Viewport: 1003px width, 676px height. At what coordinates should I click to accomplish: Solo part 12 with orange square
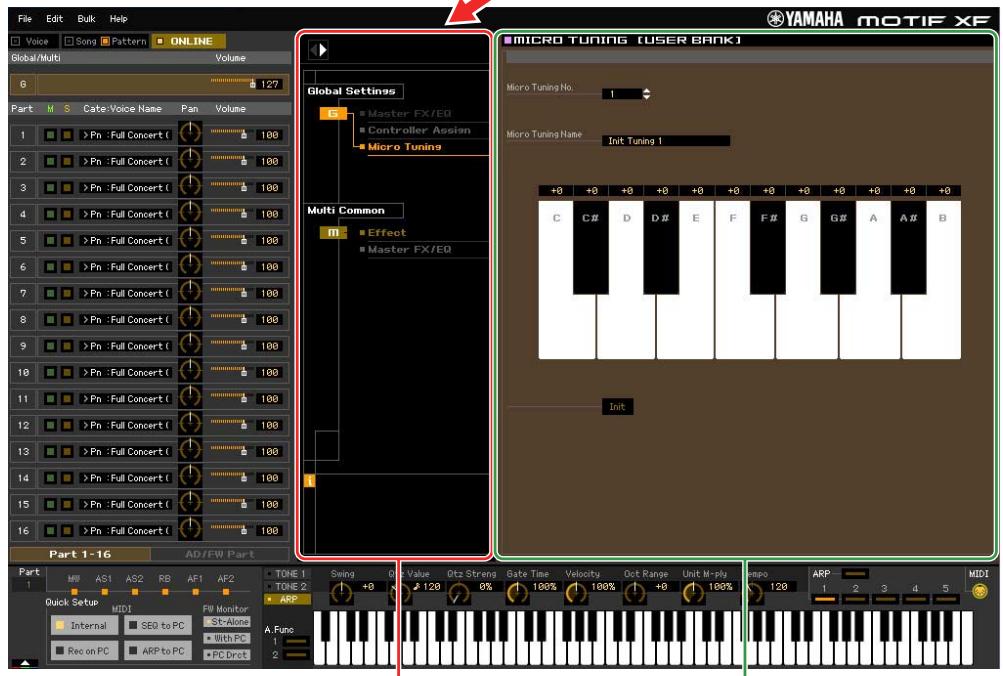[67, 425]
